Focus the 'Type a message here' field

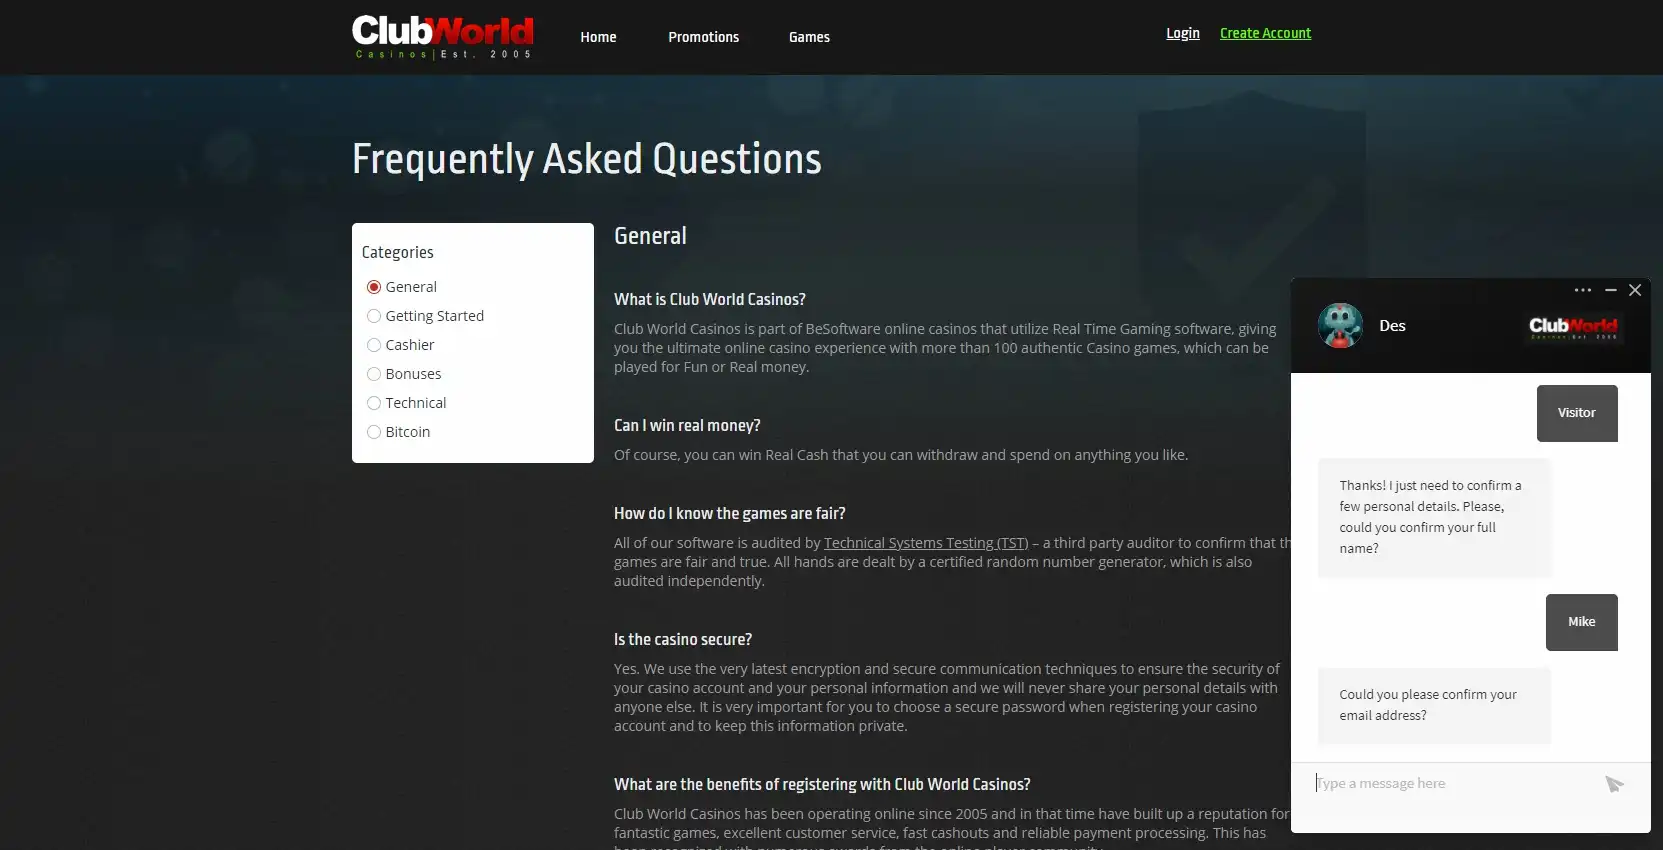(1450, 784)
